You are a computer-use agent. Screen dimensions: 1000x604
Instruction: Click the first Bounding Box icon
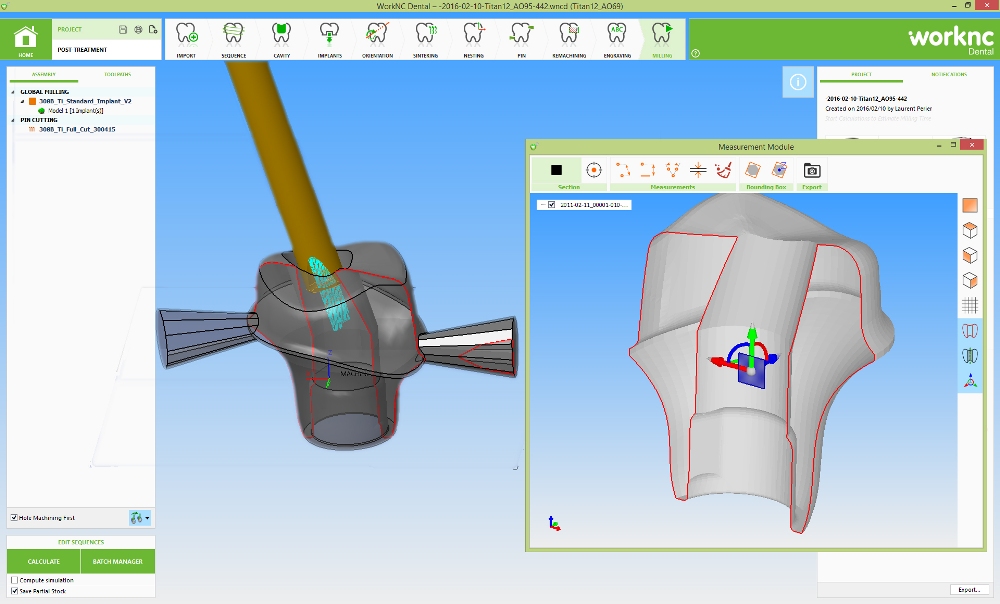coord(753,170)
